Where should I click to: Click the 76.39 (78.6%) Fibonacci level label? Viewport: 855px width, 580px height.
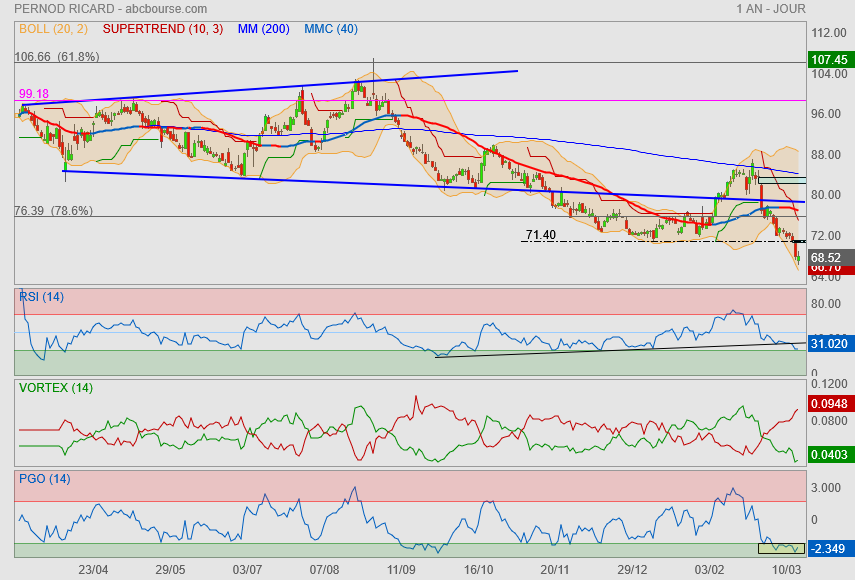click(x=54, y=211)
